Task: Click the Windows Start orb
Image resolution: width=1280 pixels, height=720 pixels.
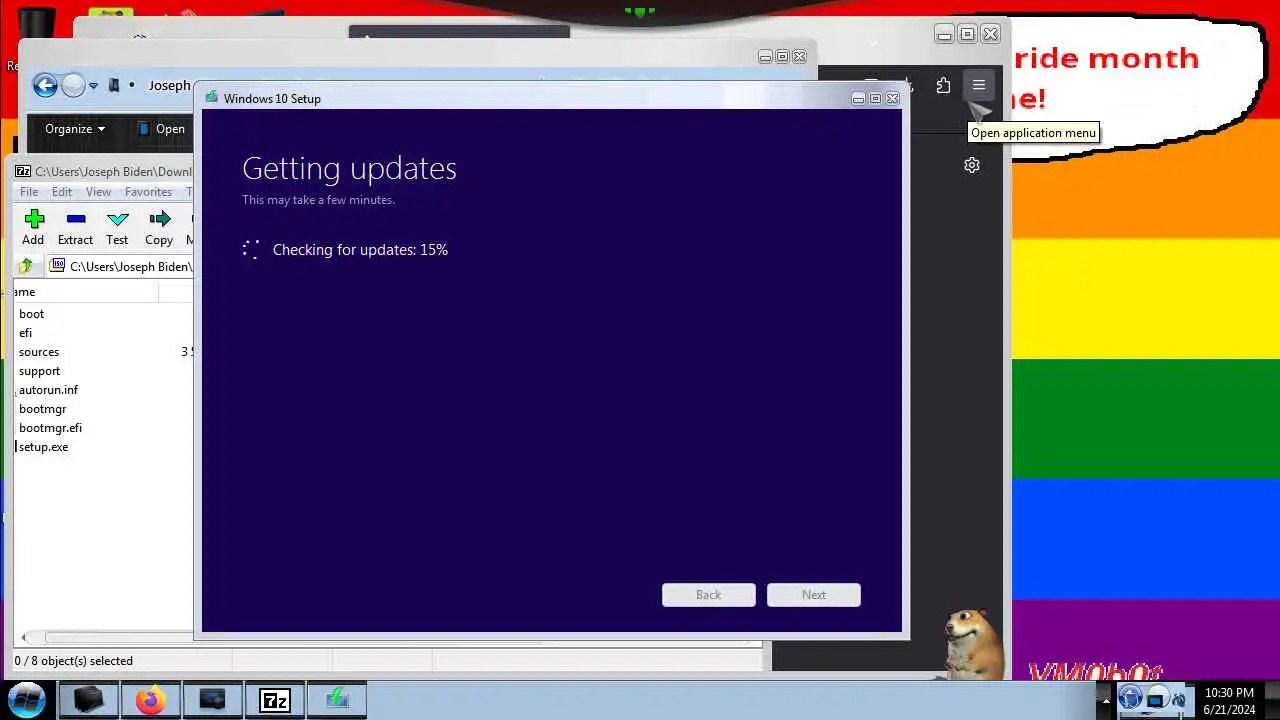Action: [27, 699]
